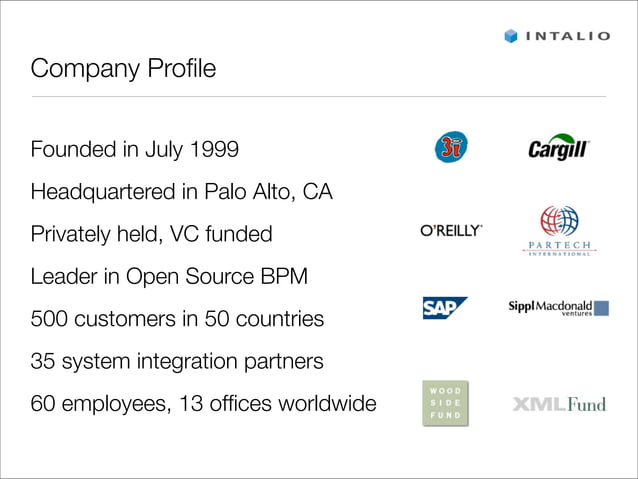This screenshot has width=638, height=479.
Task: Select '35 system integration partners' text
Action: point(177,362)
